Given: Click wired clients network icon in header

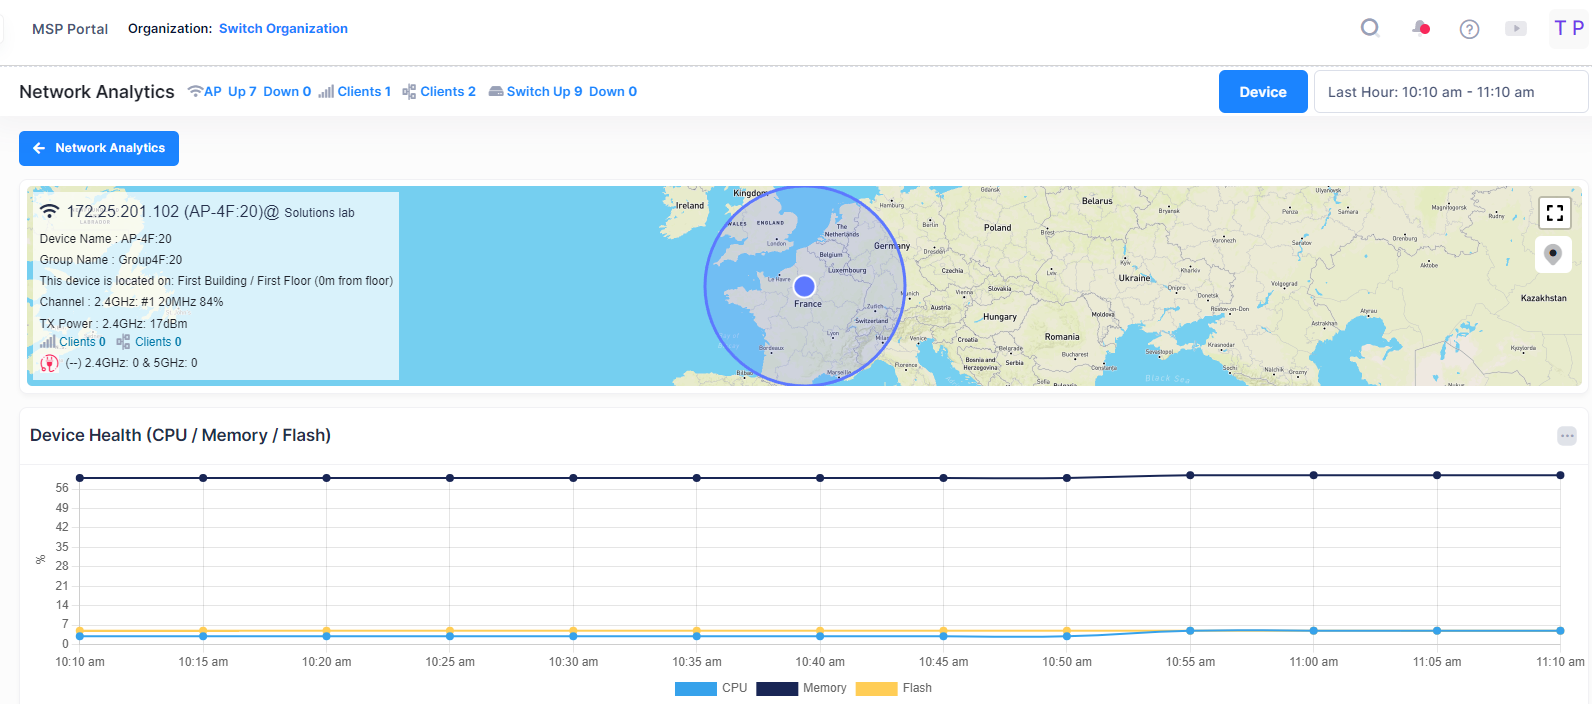Looking at the screenshot, I should coord(409,91).
